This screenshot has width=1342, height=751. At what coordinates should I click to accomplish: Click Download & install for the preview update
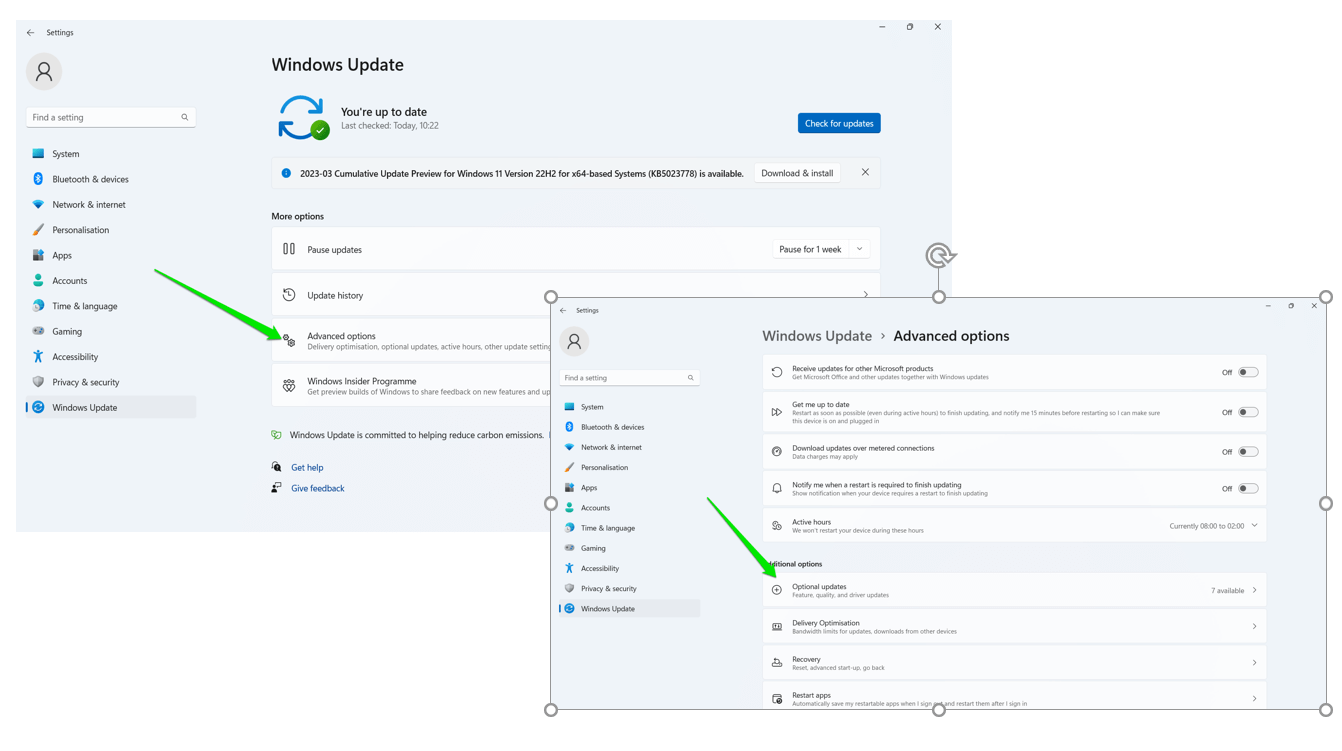[797, 173]
